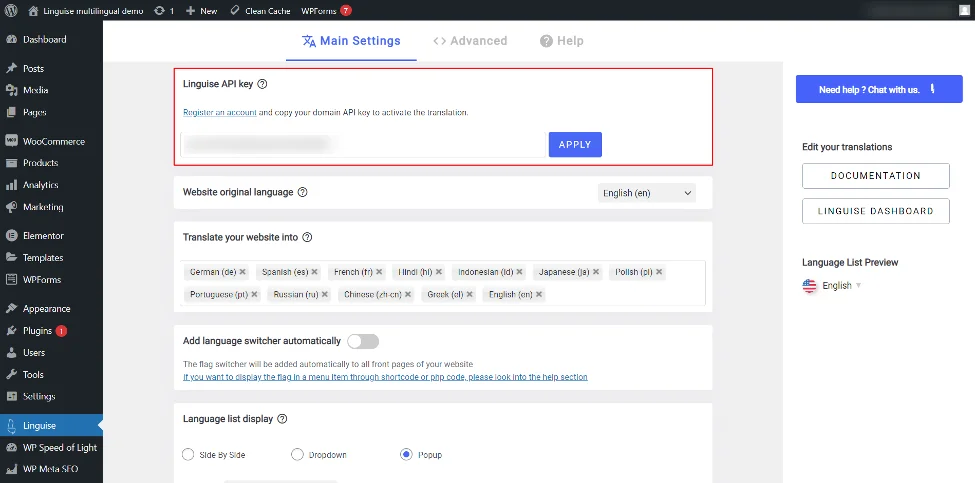Remove Chinese (zh-cn) language tag
Viewport: 977px width, 483px height.
tap(408, 294)
